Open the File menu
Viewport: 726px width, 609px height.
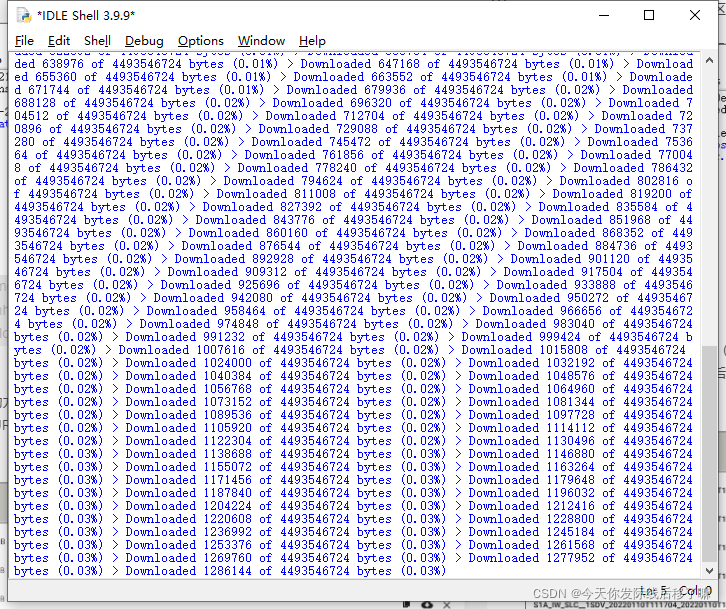pos(24,41)
